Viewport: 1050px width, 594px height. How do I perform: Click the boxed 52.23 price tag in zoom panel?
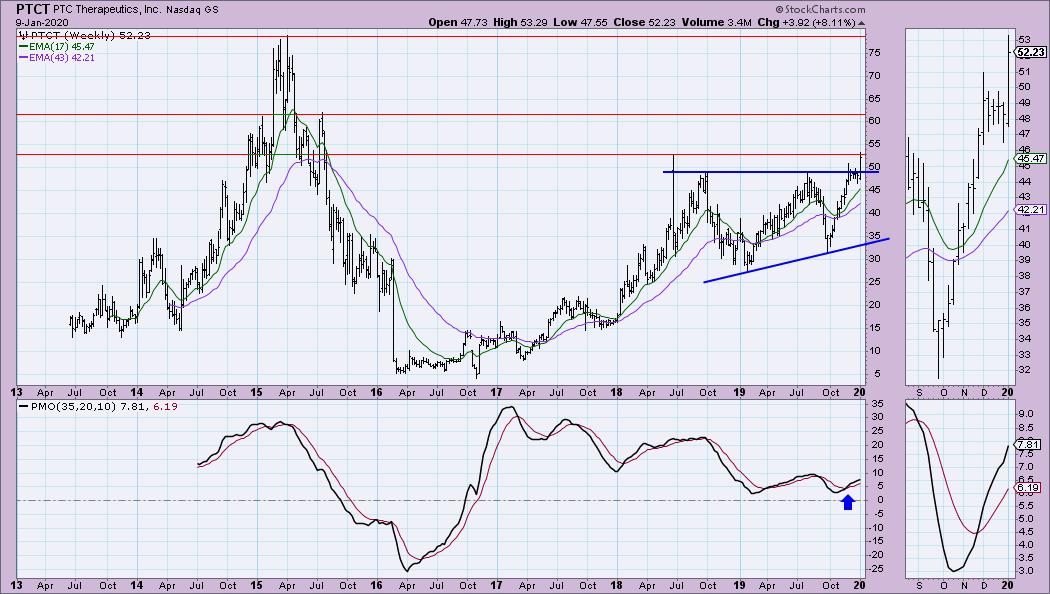(1031, 53)
